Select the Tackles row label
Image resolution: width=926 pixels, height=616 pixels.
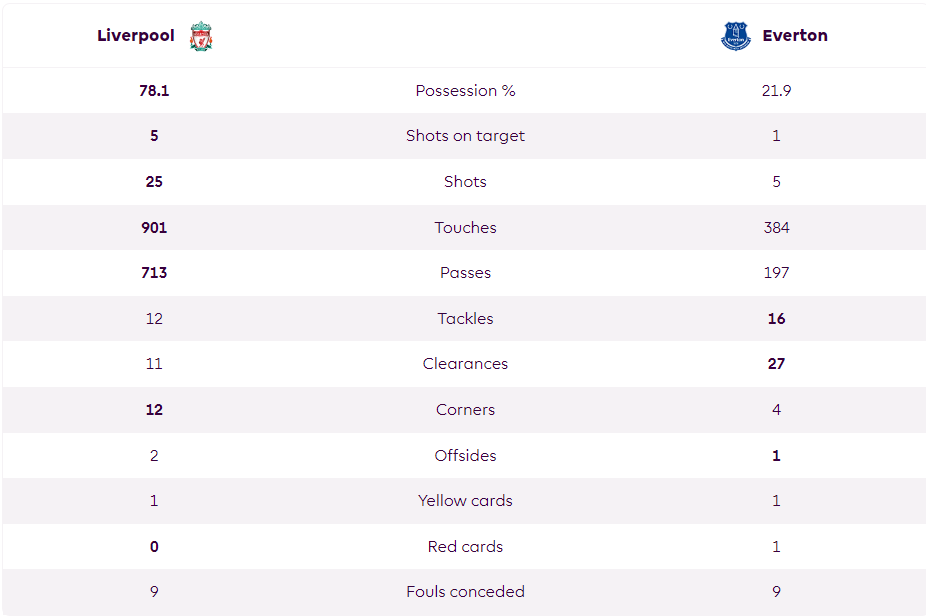(x=465, y=318)
